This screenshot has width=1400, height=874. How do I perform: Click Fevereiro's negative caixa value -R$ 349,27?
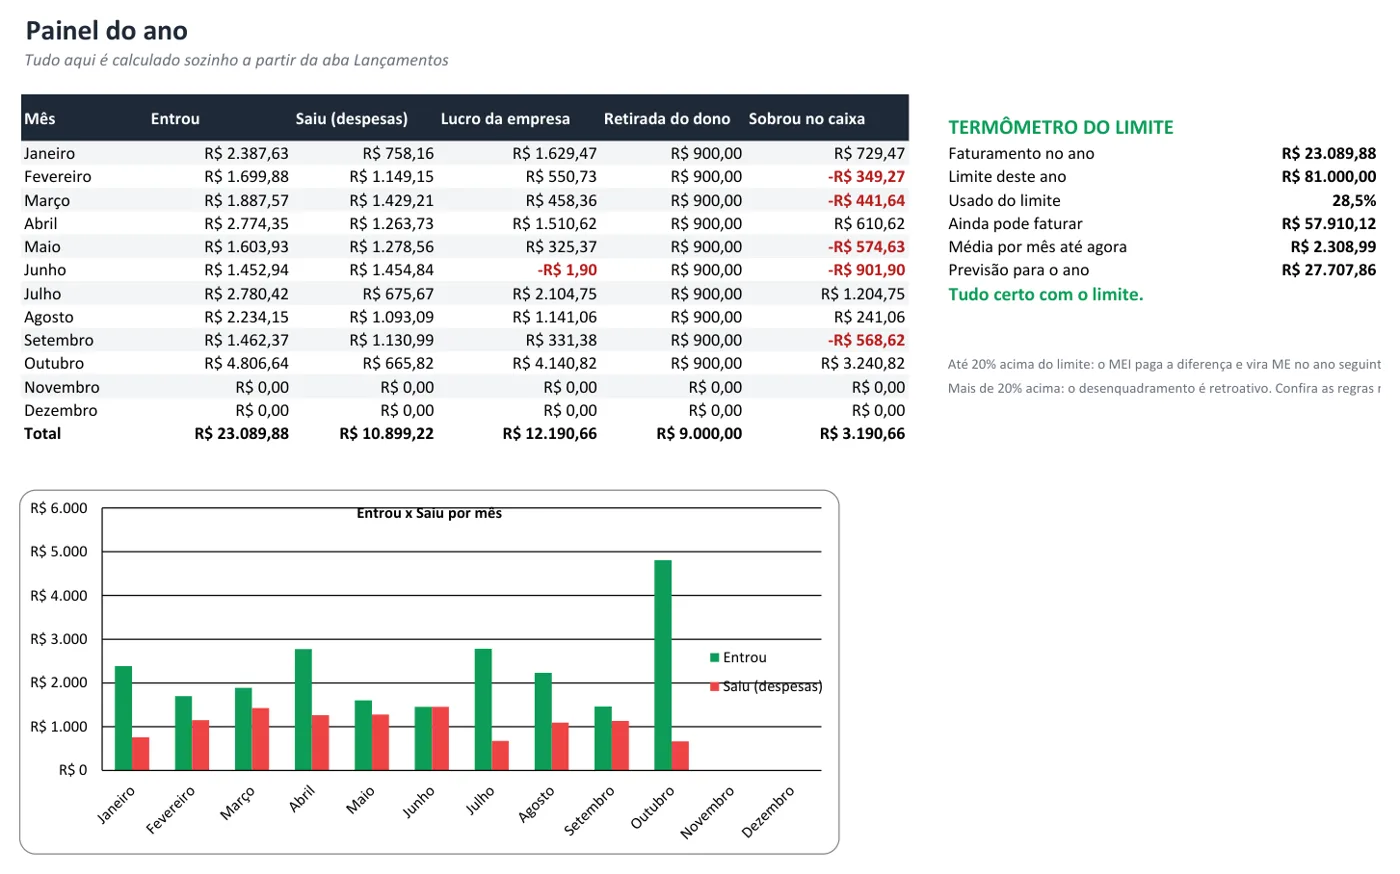[x=866, y=177]
